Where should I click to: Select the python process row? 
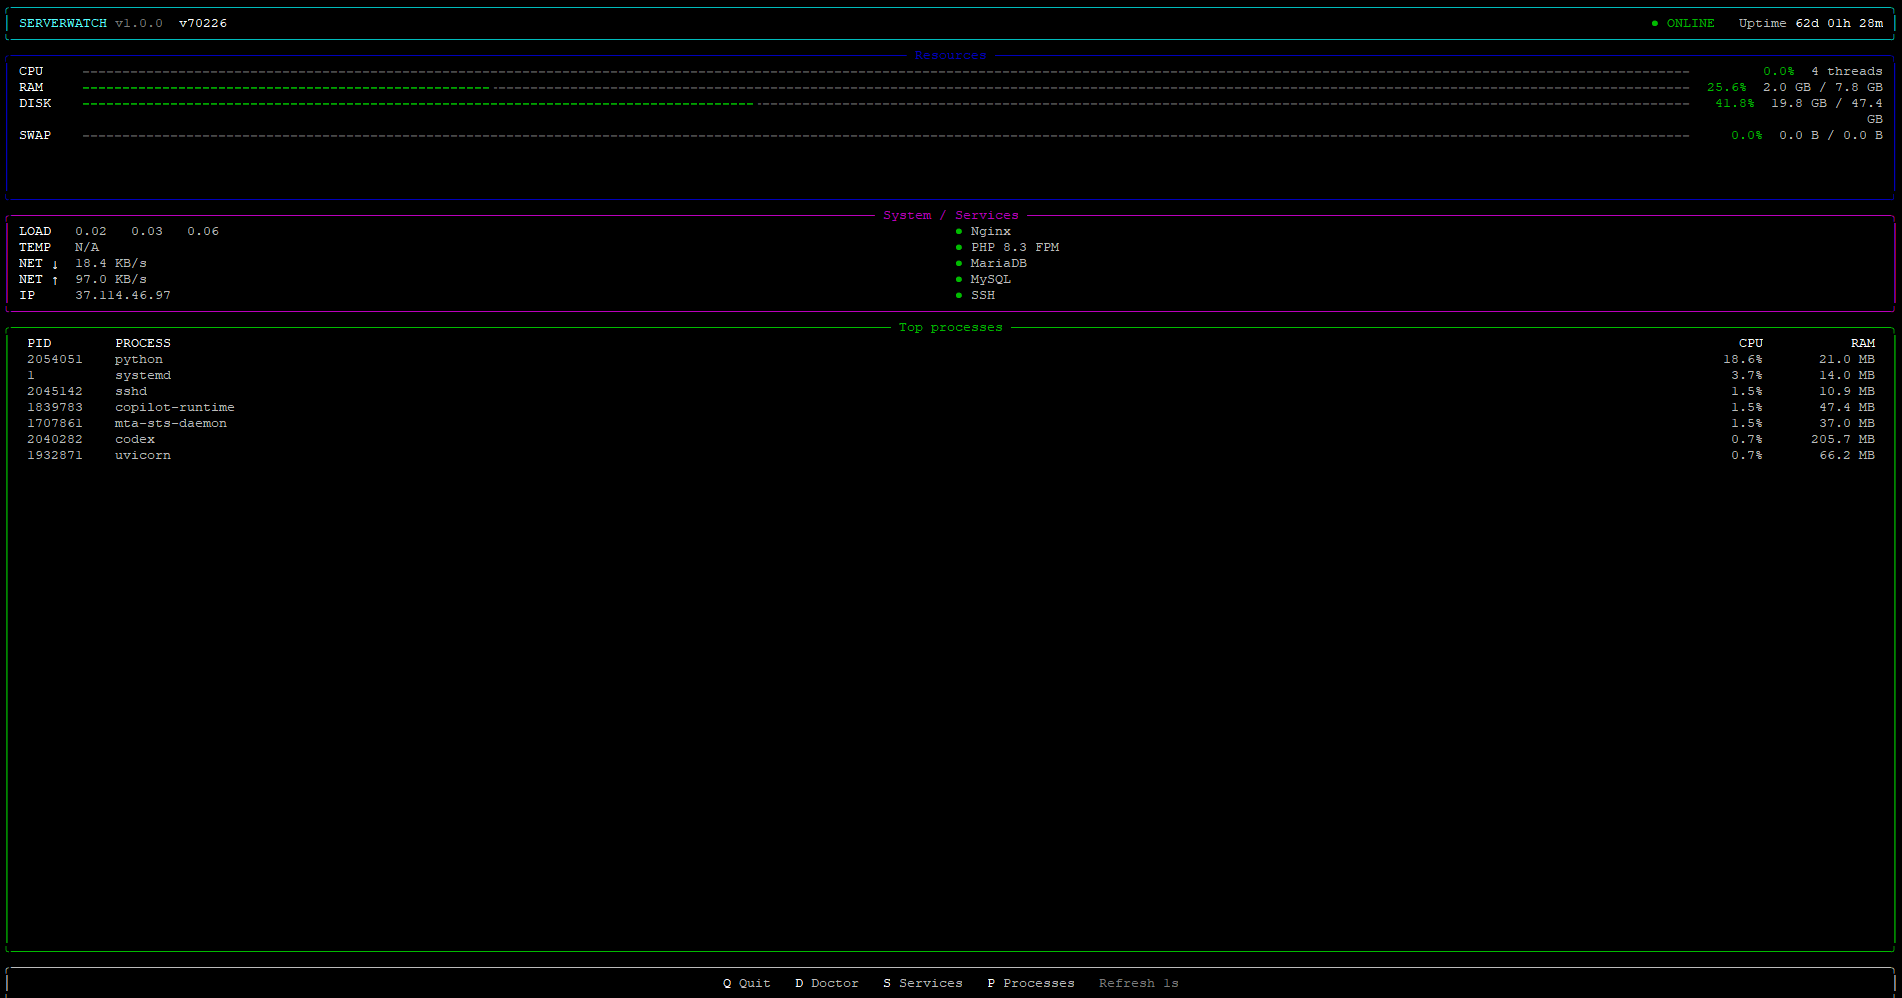point(951,359)
